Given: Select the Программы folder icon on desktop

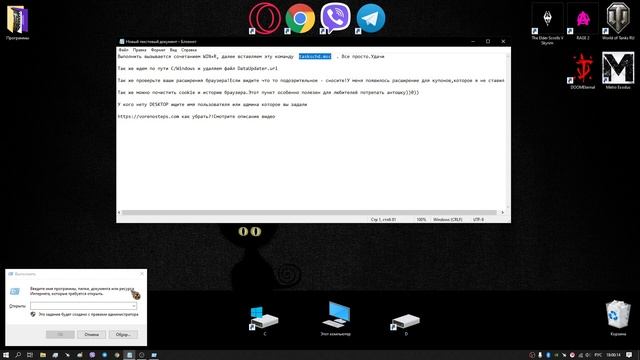Looking at the screenshot, I should click(x=18, y=22).
